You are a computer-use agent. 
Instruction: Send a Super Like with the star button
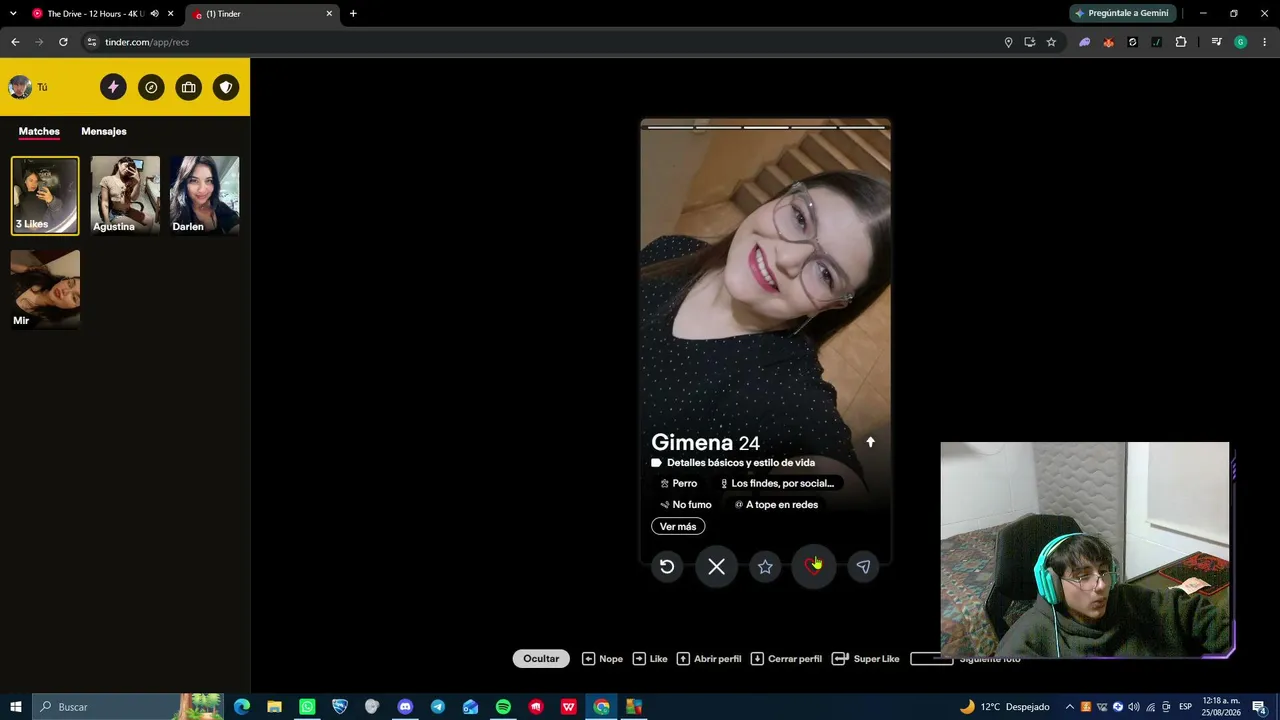(x=765, y=567)
